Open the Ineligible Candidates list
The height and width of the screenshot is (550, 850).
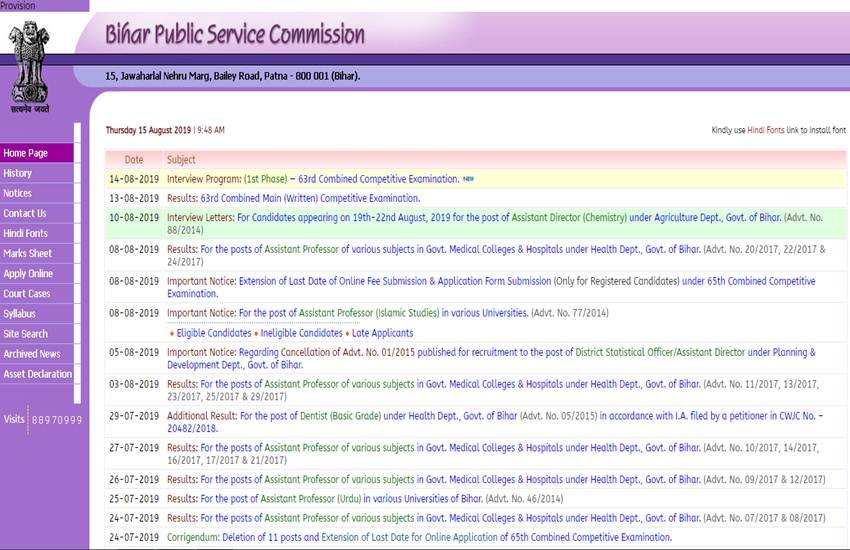(302, 333)
